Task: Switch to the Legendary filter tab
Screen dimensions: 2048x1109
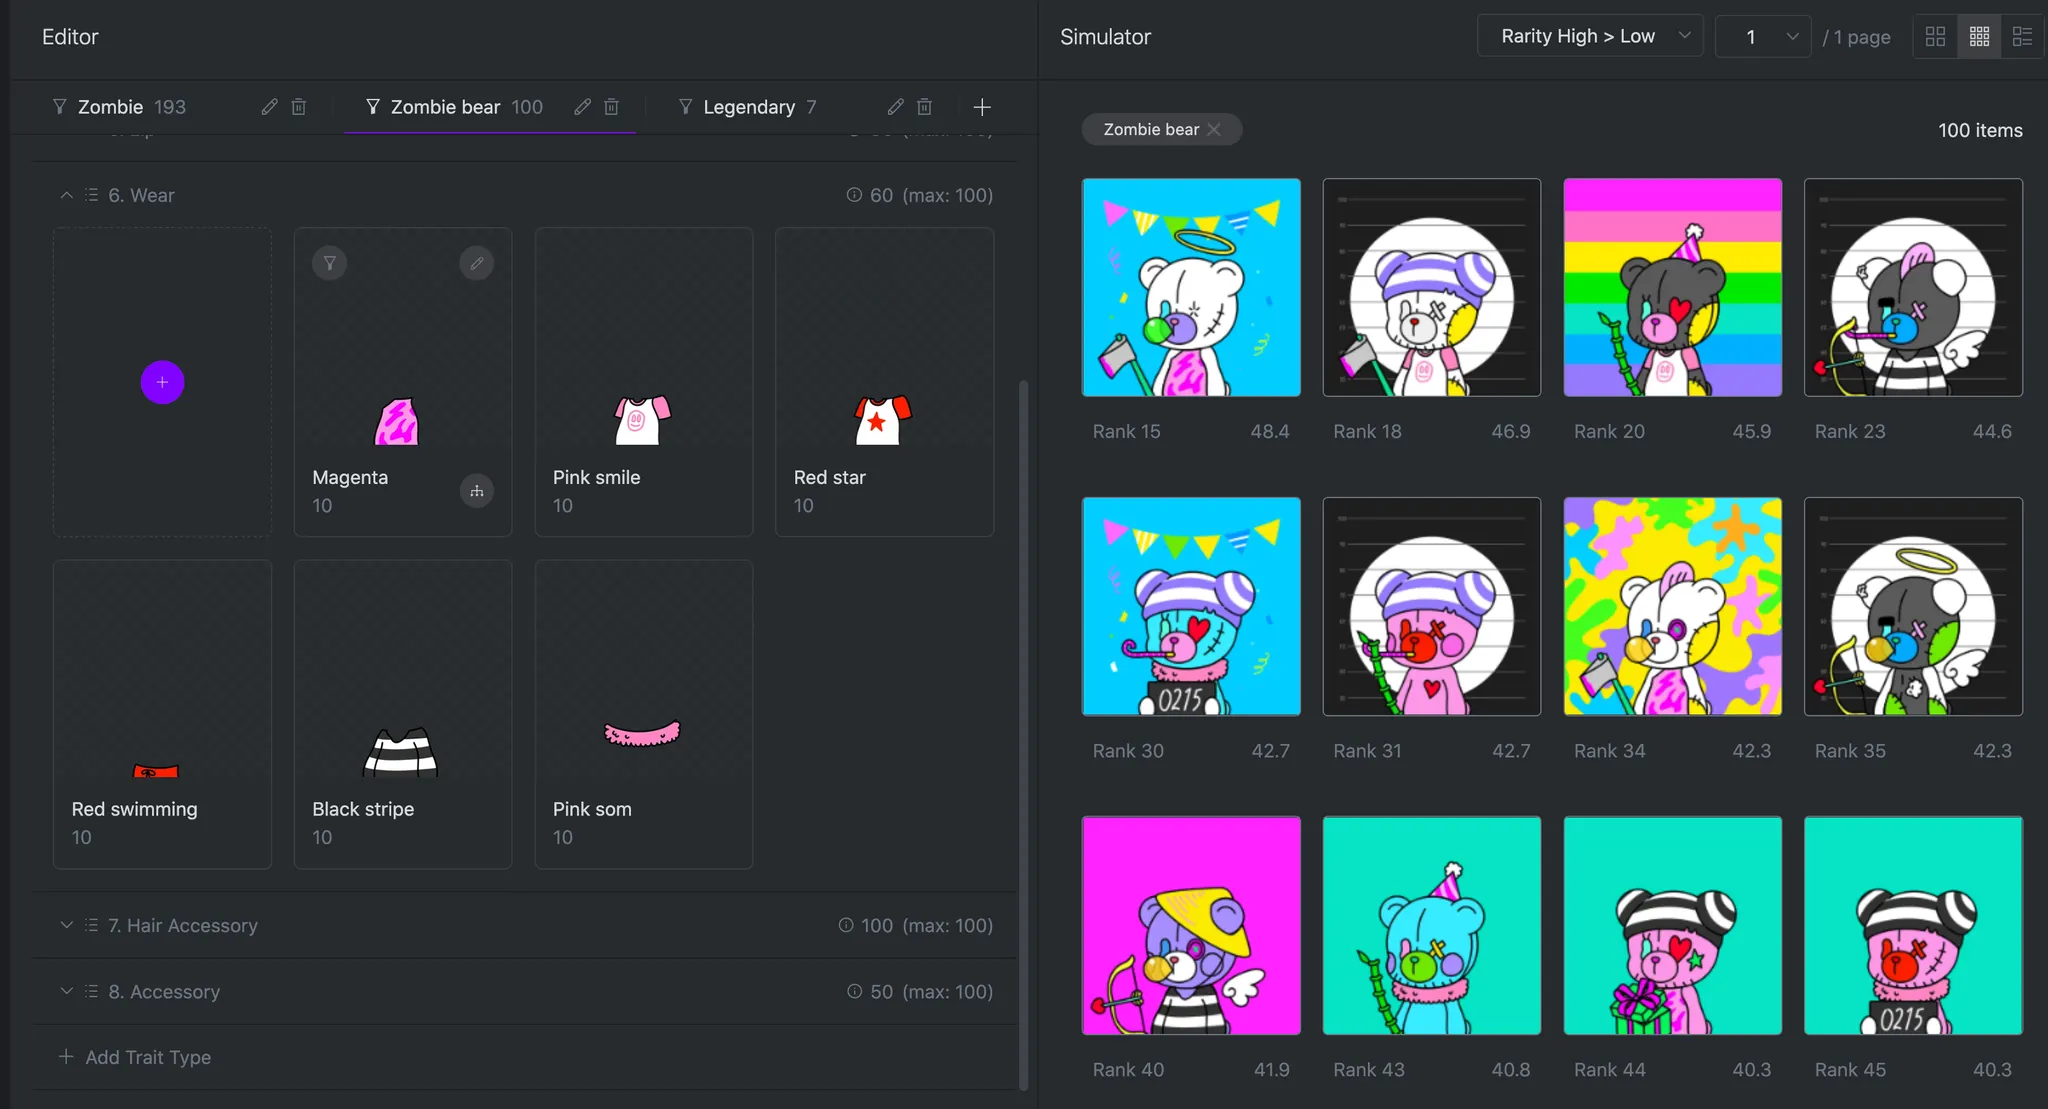Action: tap(749, 107)
